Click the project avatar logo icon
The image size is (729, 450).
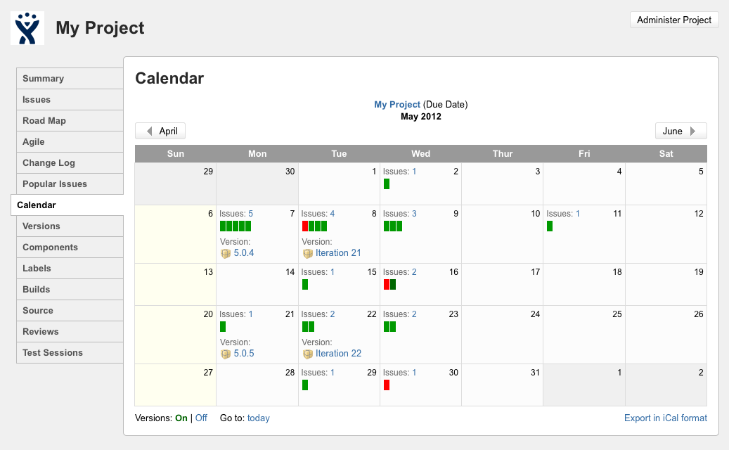pyautogui.click(x=28, y=28)
